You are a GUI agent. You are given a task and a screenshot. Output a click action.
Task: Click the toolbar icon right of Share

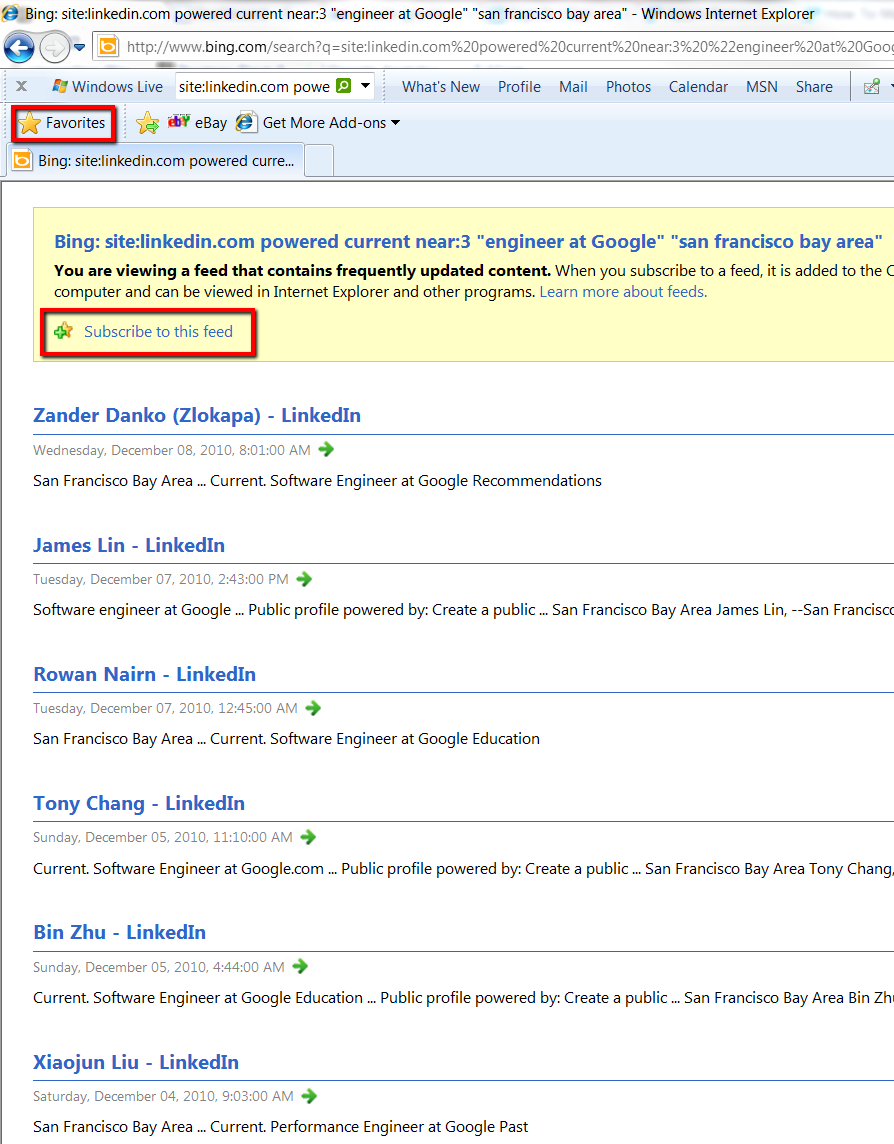pyautogui.click(x=871, y=87)
